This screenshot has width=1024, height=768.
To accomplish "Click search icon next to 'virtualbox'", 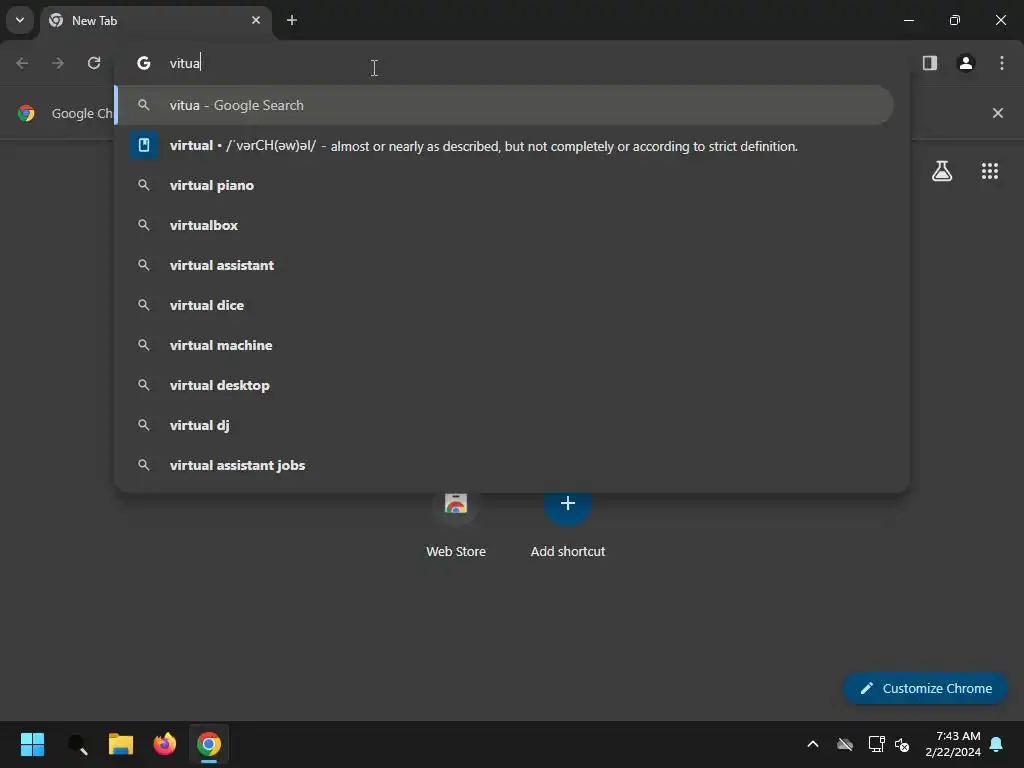I will [x=144, y=225].
